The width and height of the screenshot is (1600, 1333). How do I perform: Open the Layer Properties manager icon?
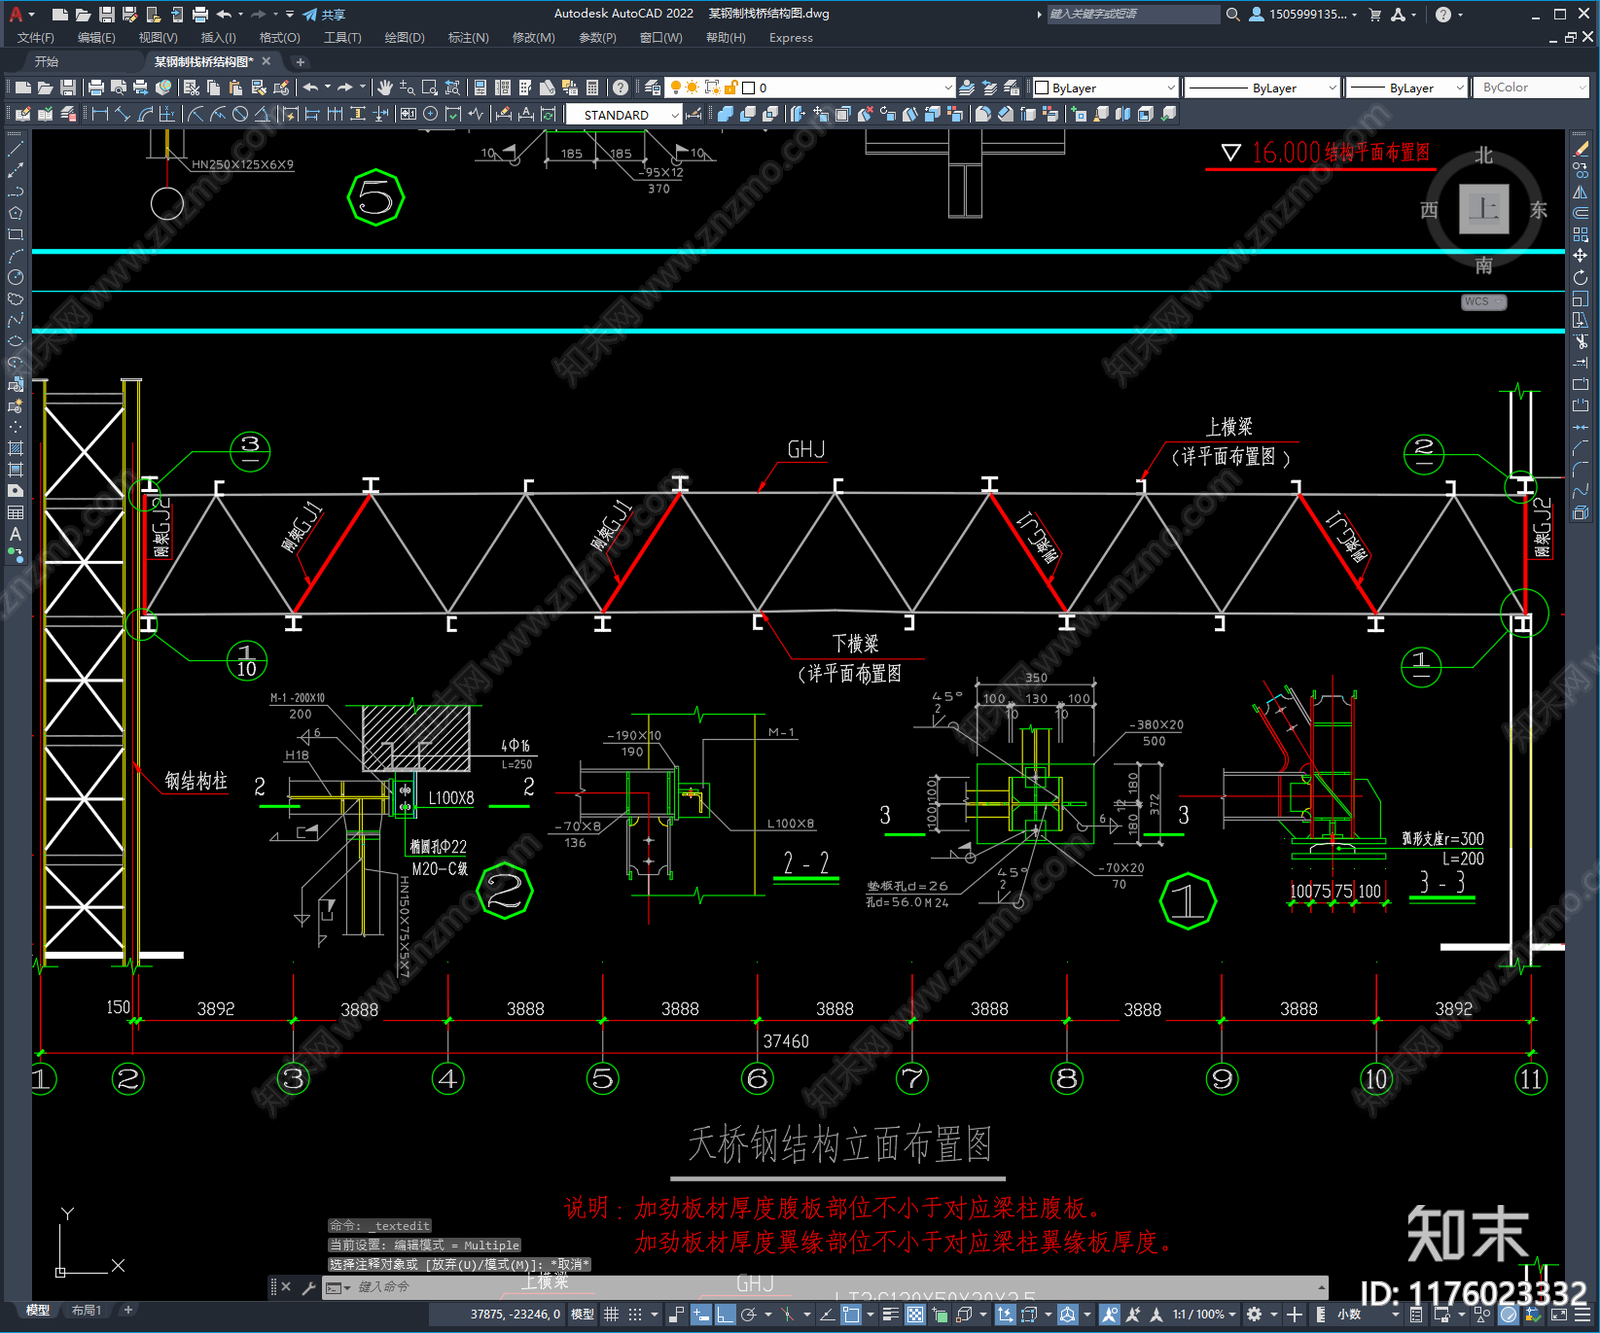(652, 88)
